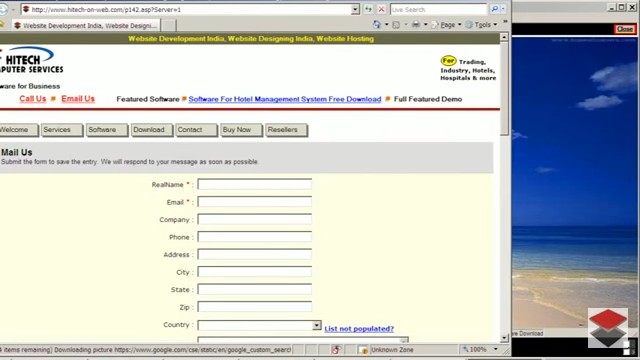Click the page vertical scrollbar thumb
This screenshot has width=640, height=360.
[x=504, y=88]
